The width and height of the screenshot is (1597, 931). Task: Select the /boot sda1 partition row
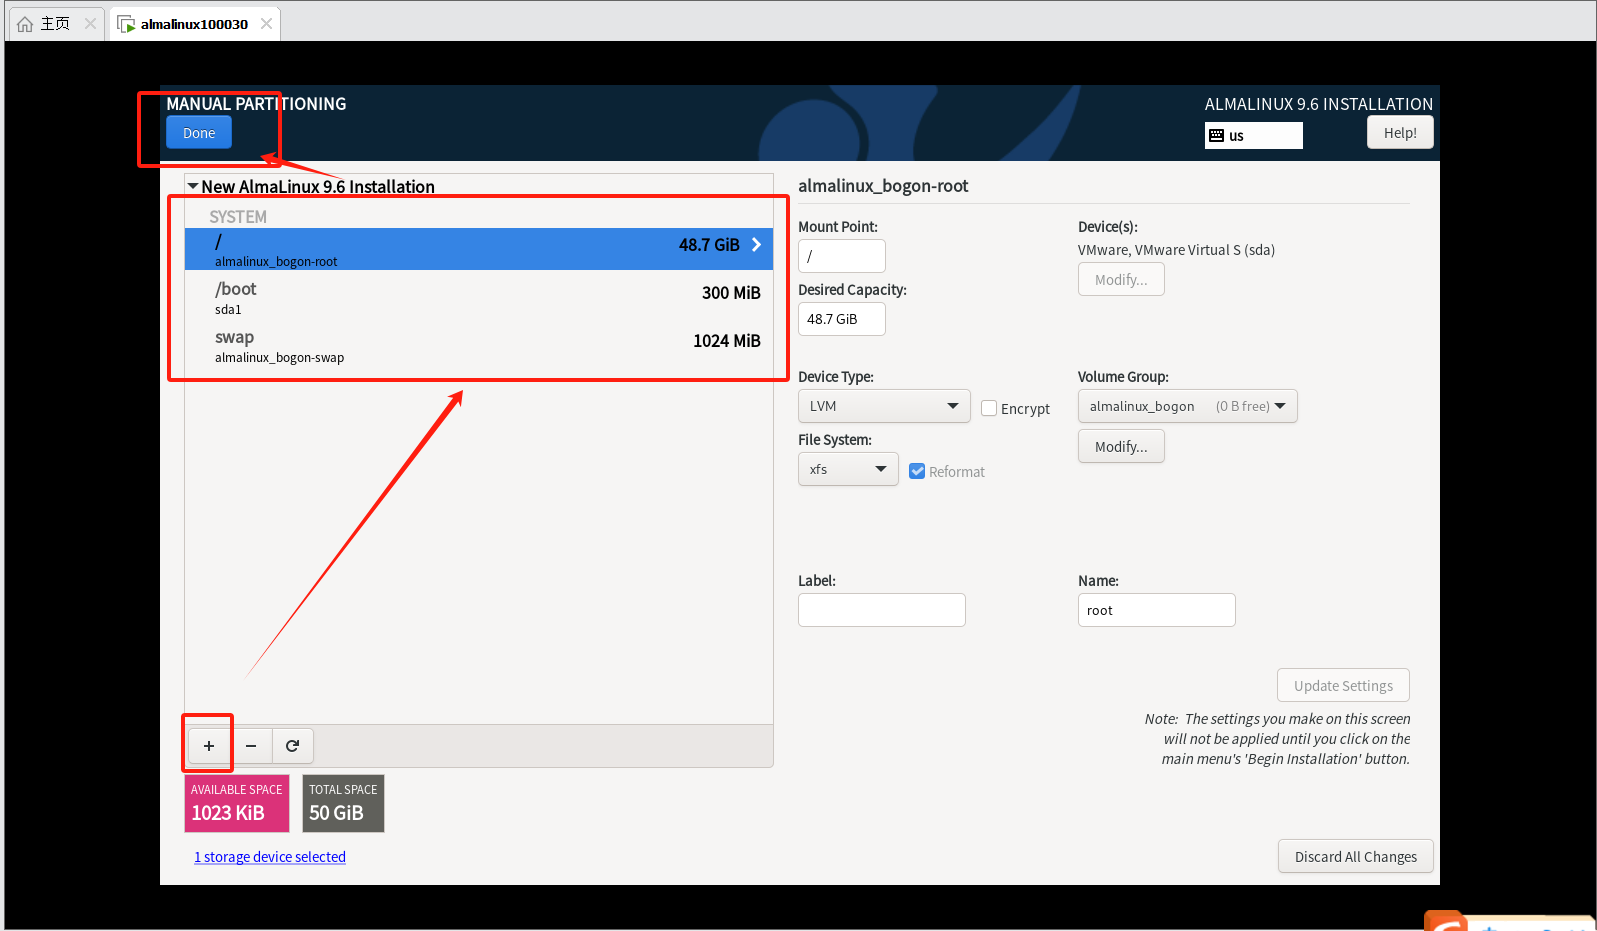click(479, 297)
